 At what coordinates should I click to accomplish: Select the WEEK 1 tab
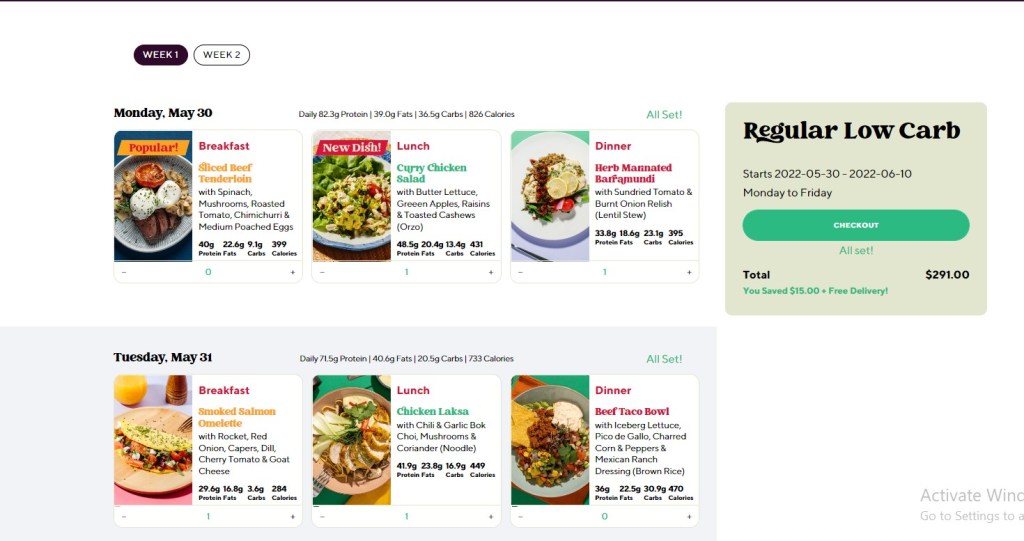[x=161, y=55]
